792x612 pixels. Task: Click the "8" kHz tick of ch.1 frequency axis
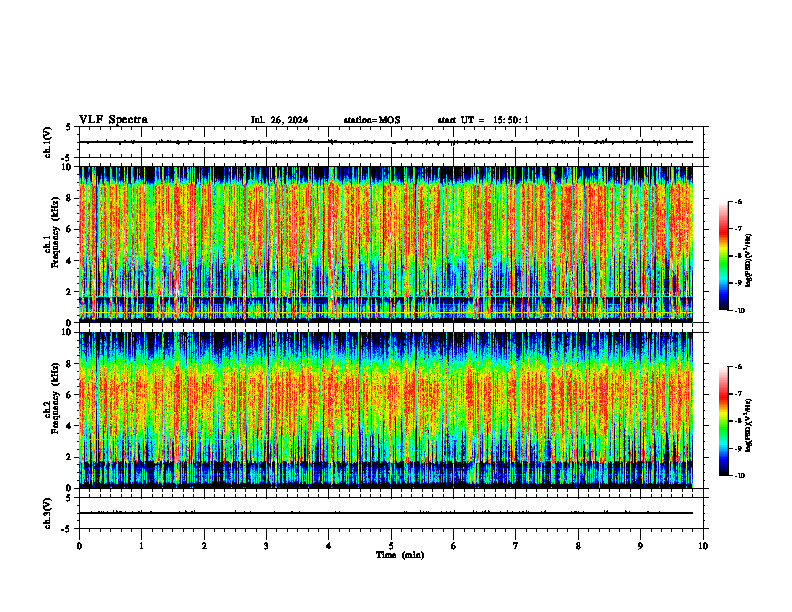[x=70, y=198]
